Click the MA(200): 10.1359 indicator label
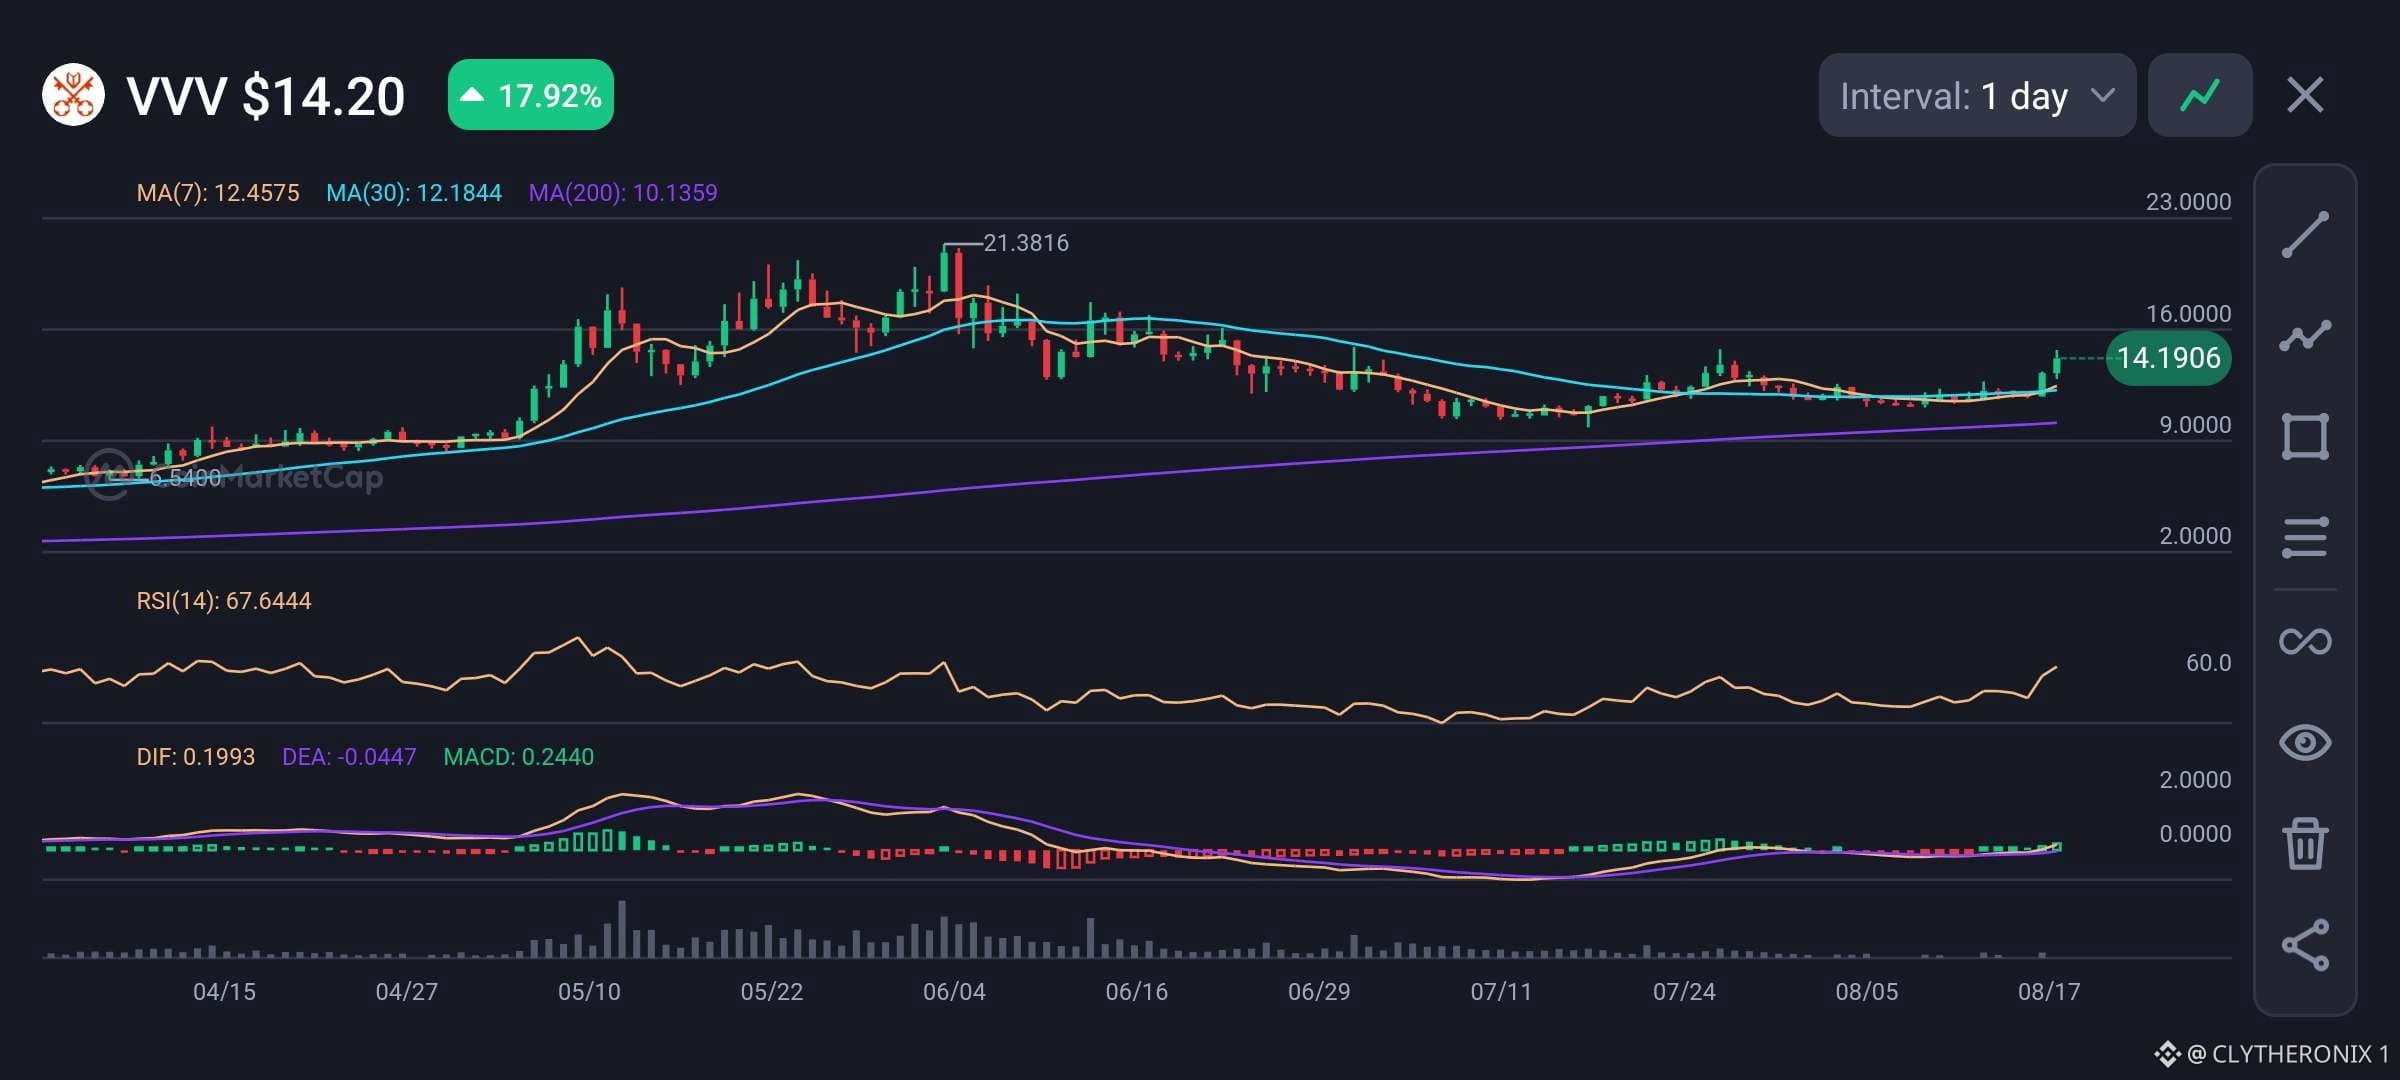This screenshot has width=2400, height=1080. coord(623,193)
